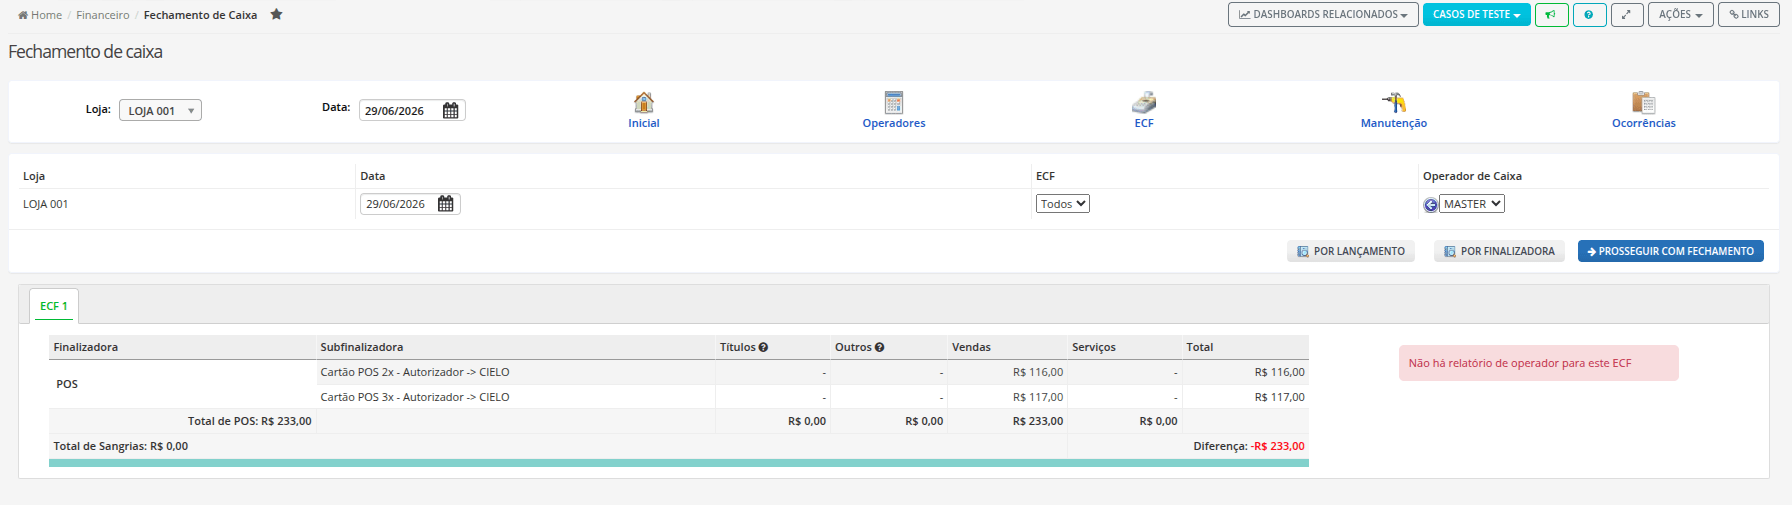Open the calendar picker in top Data field
1792x505 pixels.
pyautogui.click(x=451, y=110)
